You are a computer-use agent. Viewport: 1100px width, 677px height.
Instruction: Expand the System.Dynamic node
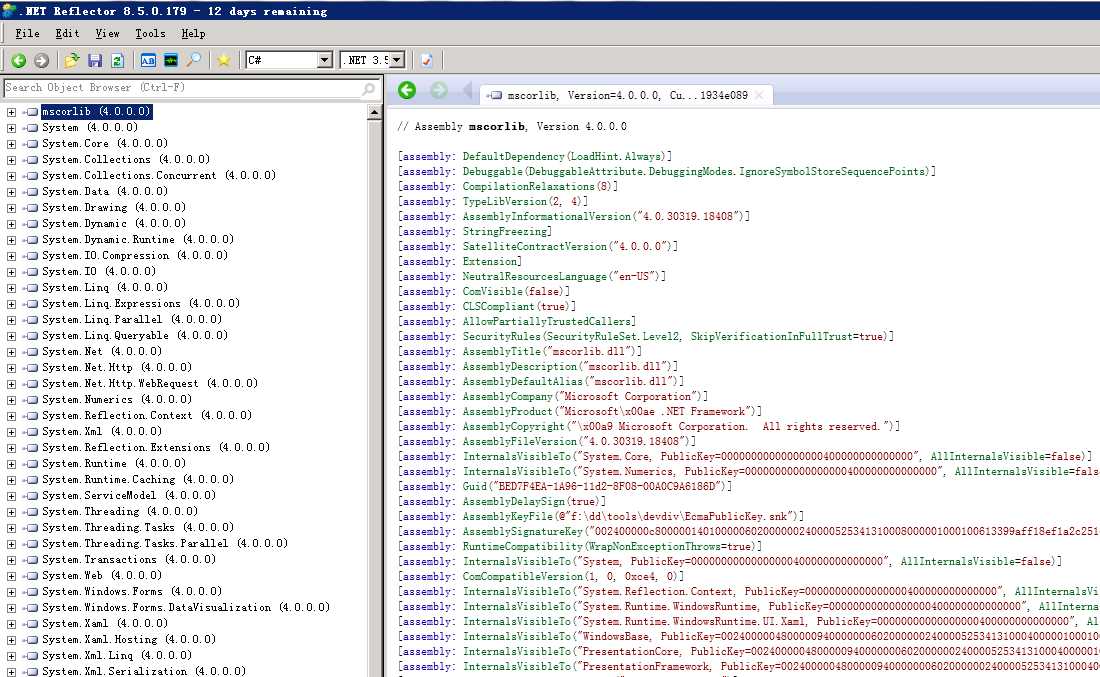[11, 224]
